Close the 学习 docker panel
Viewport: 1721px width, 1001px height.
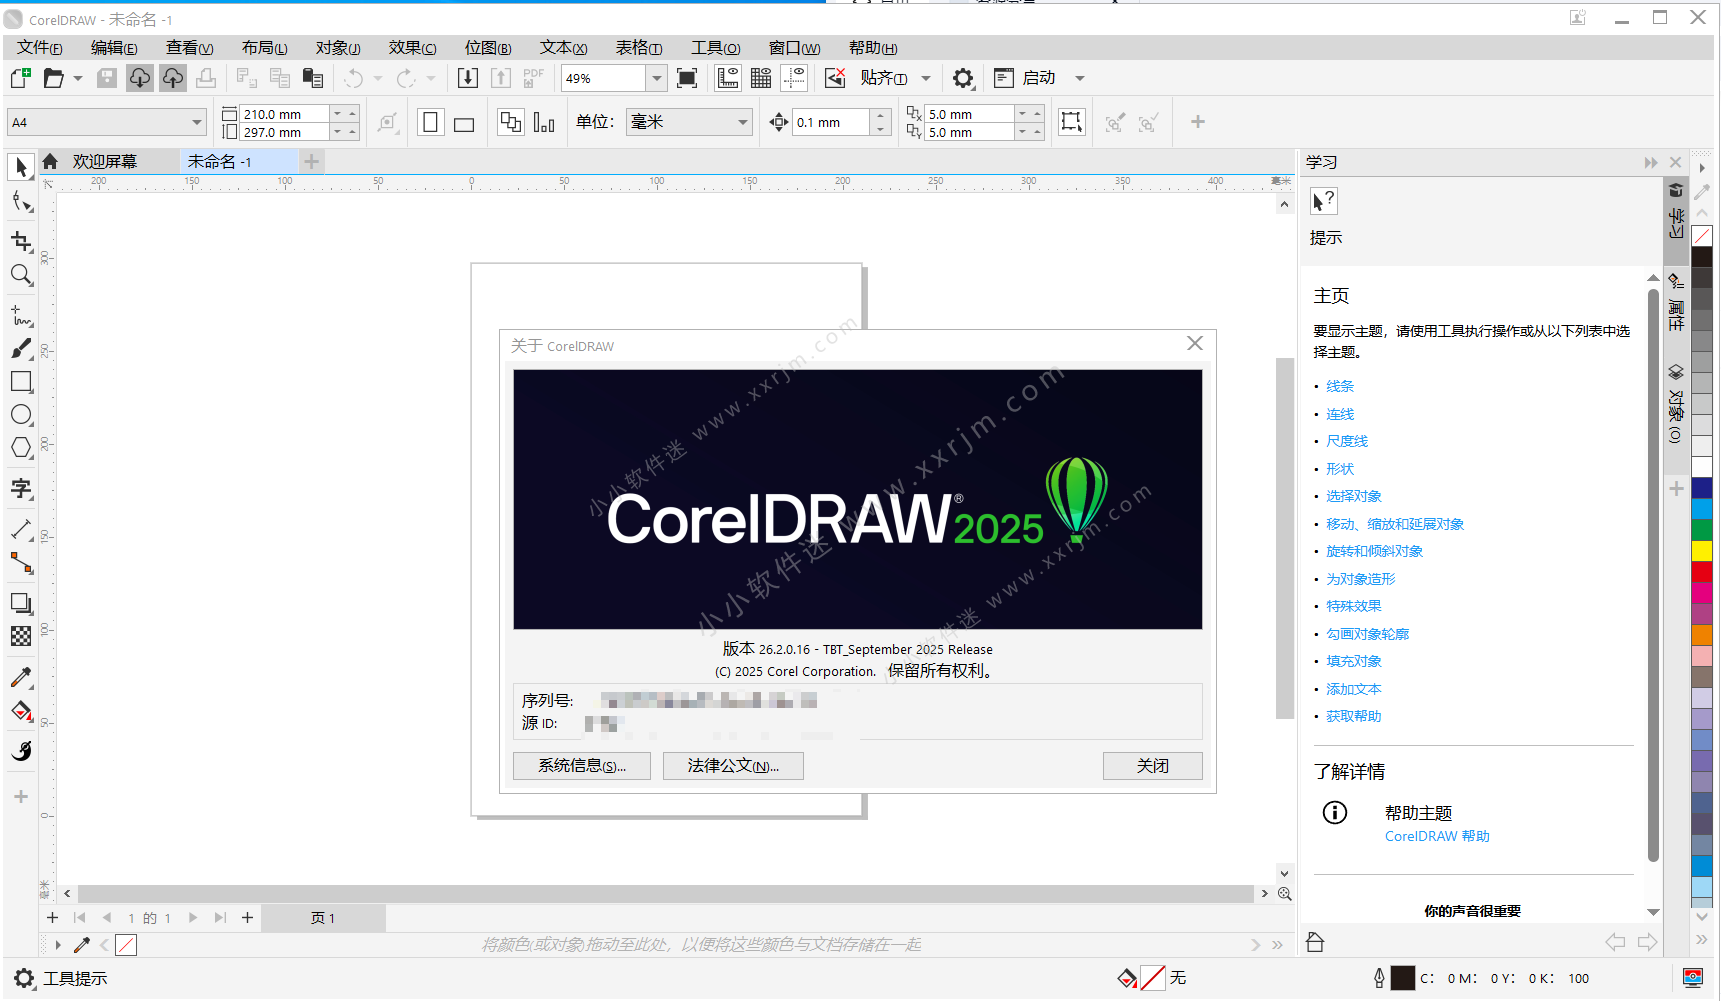click(1676, 162)
